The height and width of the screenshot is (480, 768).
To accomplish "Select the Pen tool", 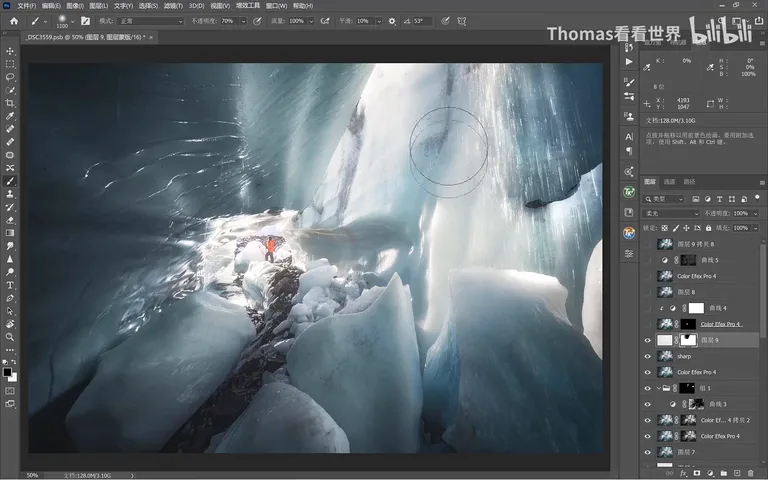I will click(10, 298).
